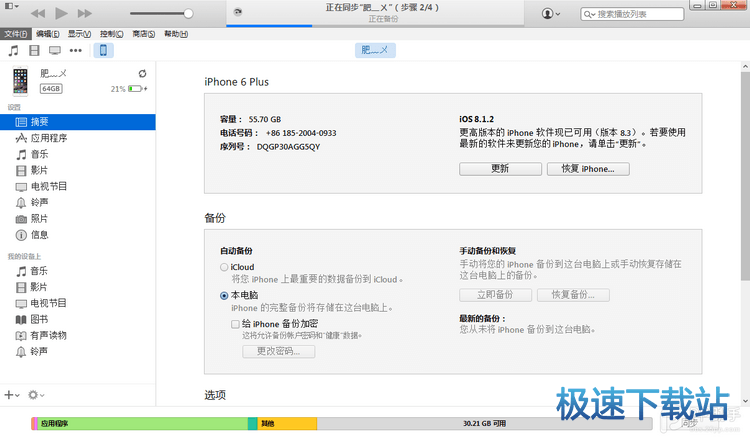The height and width of the screenshot is (441, 750).
Task: Switch to the Movies library icon
Action: pyautogui.click(x=34, y=50)
